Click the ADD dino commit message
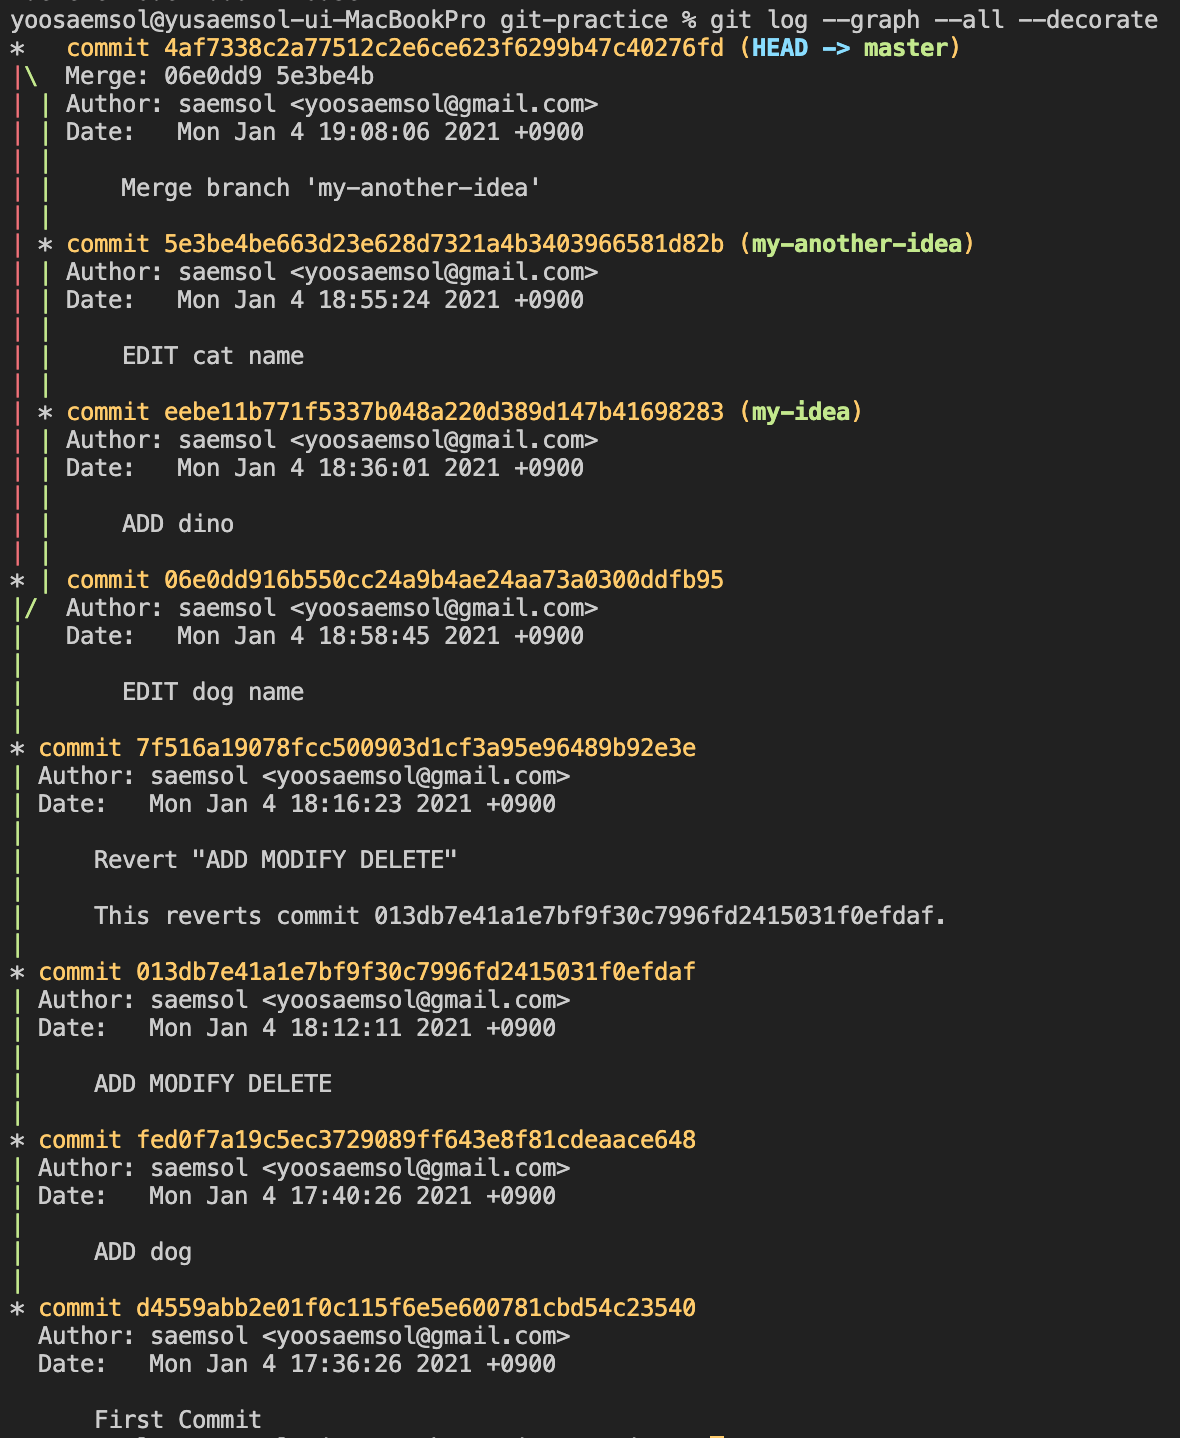Viewport: 1180px width, 1438px height. [x=178, y=524]
